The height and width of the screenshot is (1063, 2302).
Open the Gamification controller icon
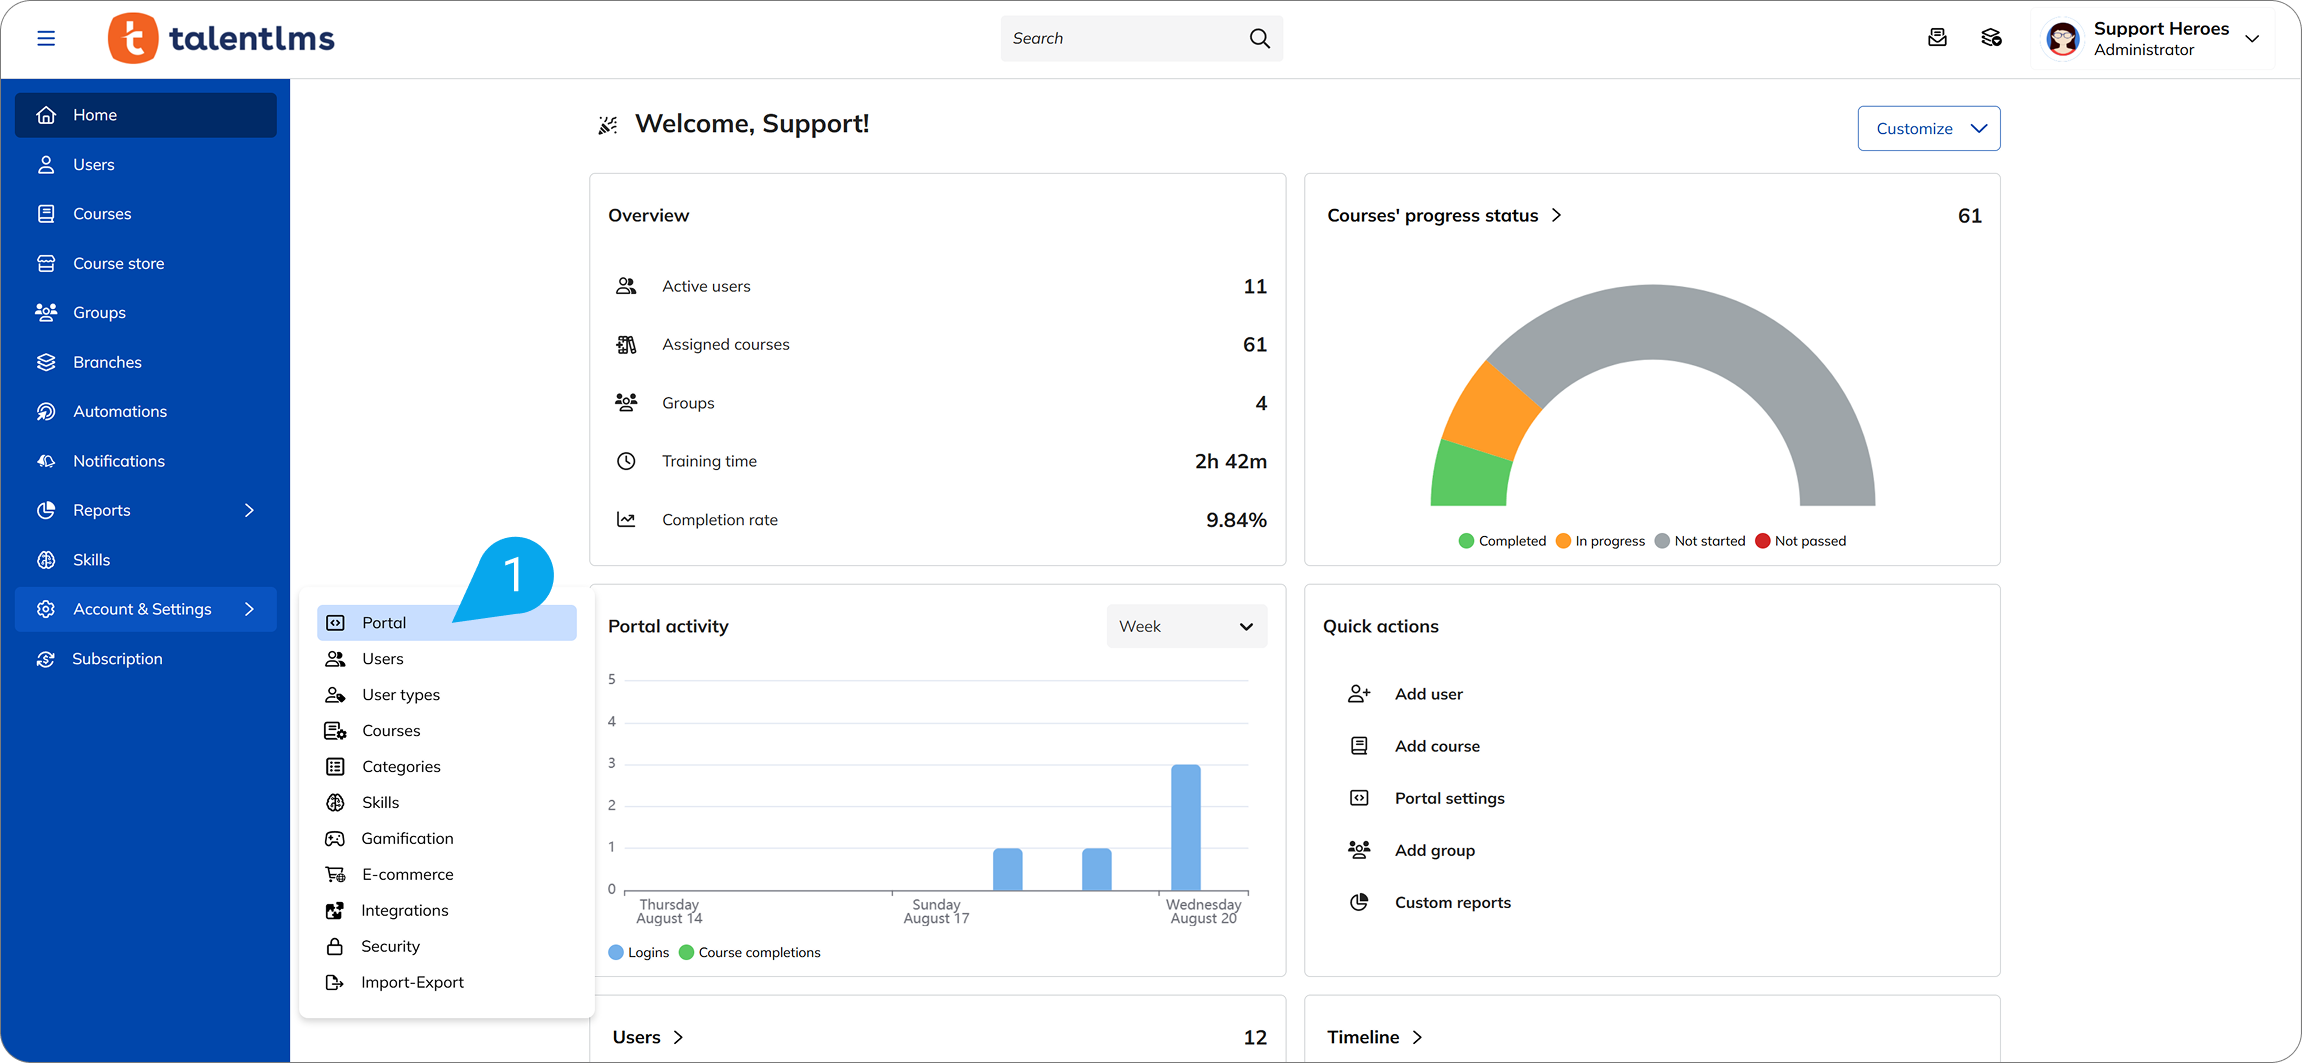(x=335, y=839)
